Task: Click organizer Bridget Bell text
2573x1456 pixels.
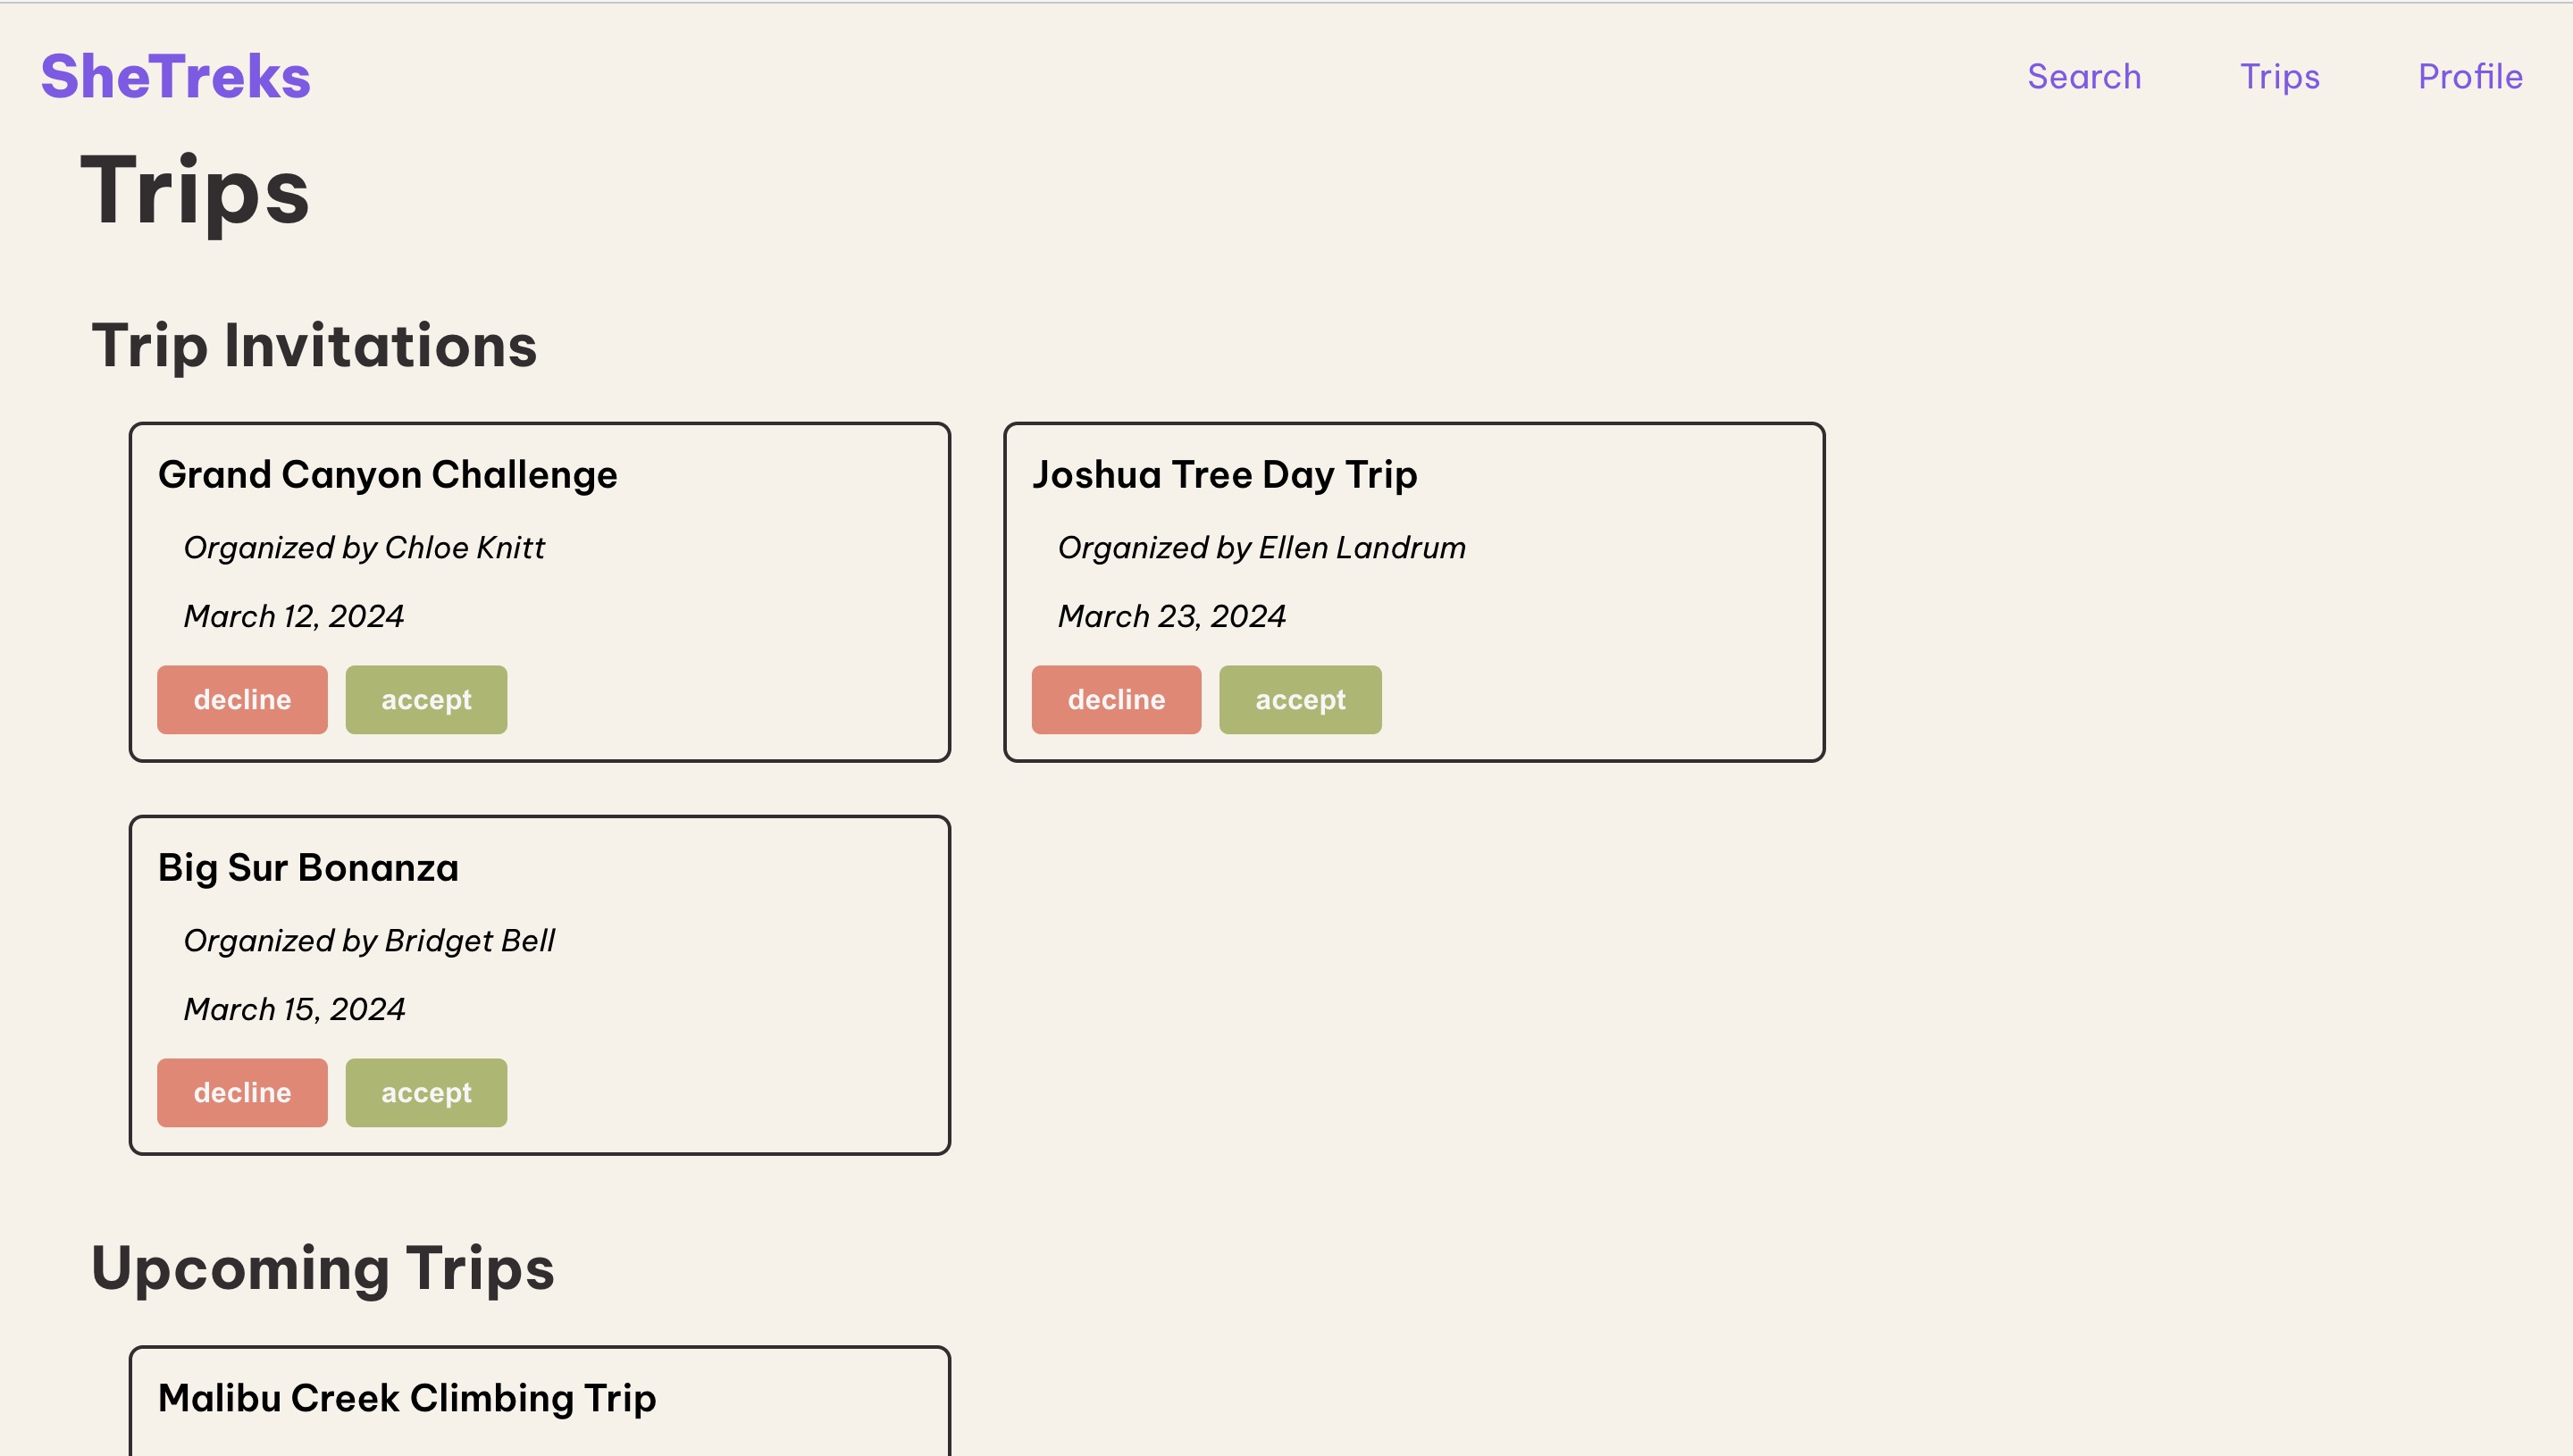Action: pyautogui.click(x=369, y=941)
